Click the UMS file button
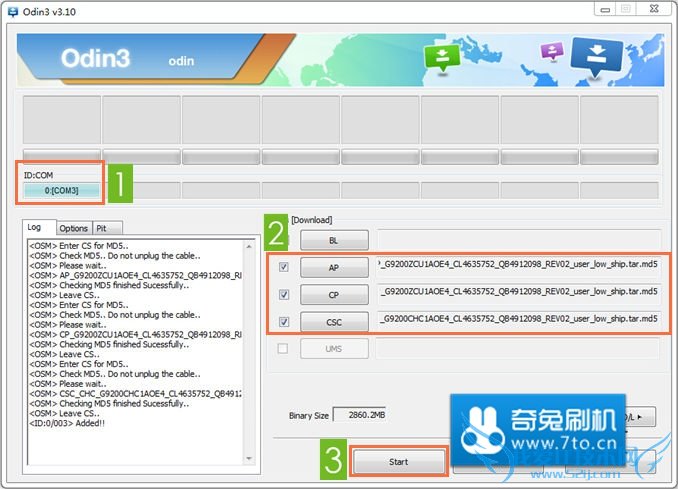Screen dimensions: 678x489 coord(334,348)
